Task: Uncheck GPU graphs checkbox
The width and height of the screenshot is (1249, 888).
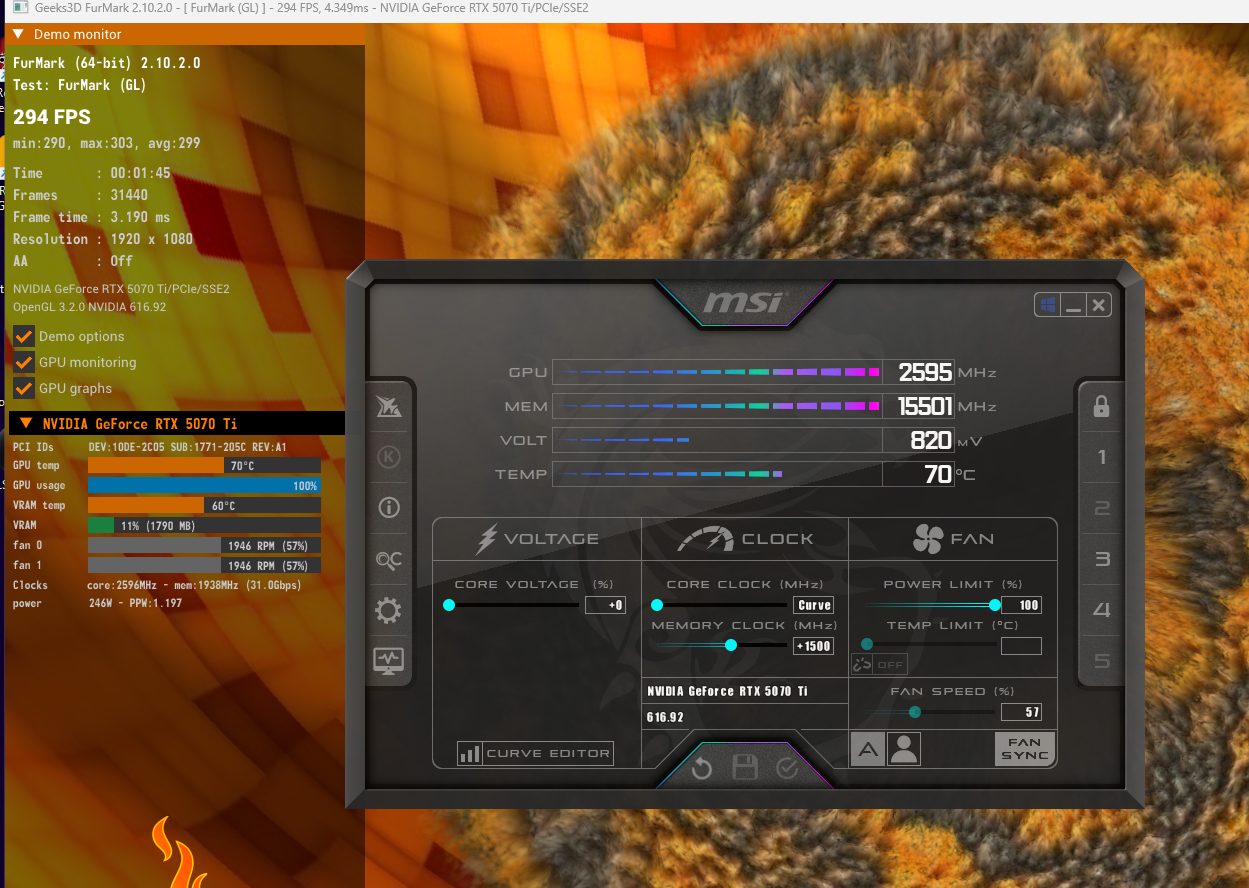Action: coord(24,388)
